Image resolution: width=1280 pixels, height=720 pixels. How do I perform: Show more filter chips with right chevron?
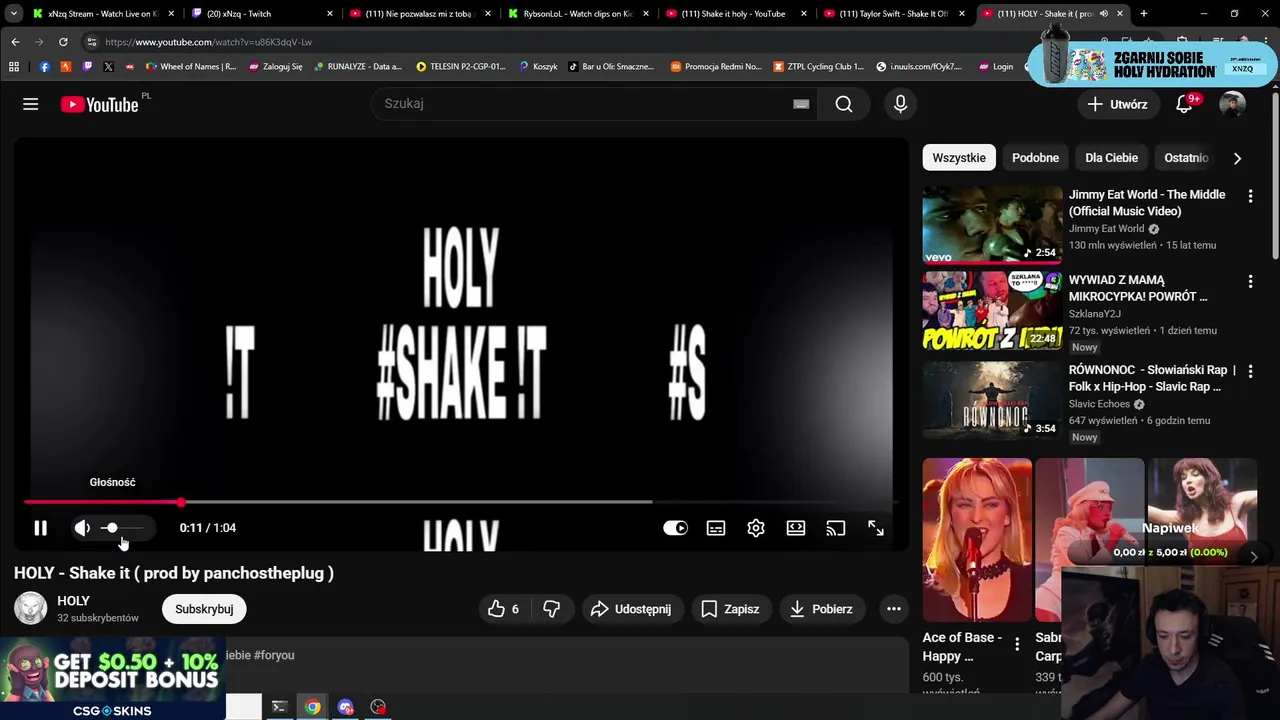[x=1237, y=158]
